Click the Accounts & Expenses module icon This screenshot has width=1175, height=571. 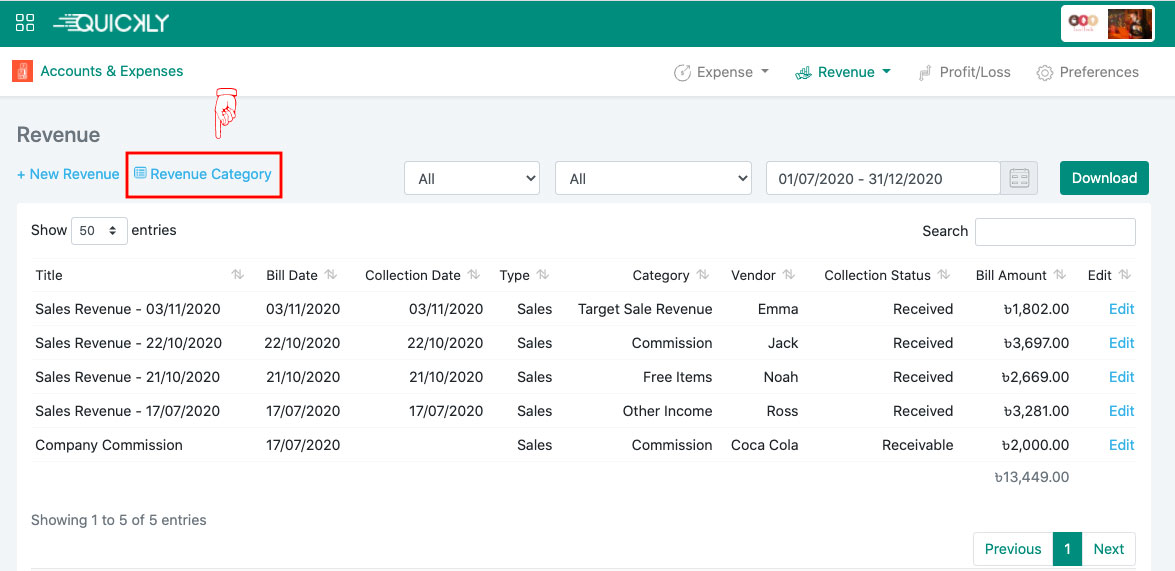22,72
